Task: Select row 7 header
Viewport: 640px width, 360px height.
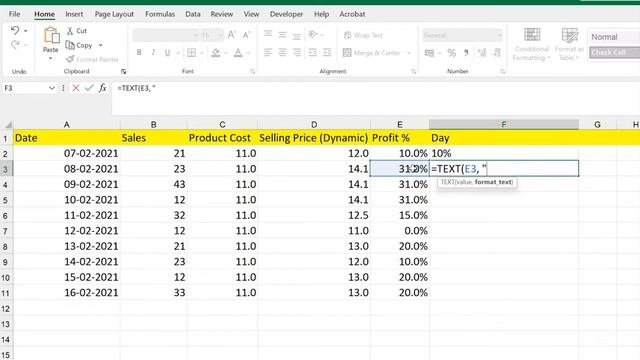Action: (6, 231)
